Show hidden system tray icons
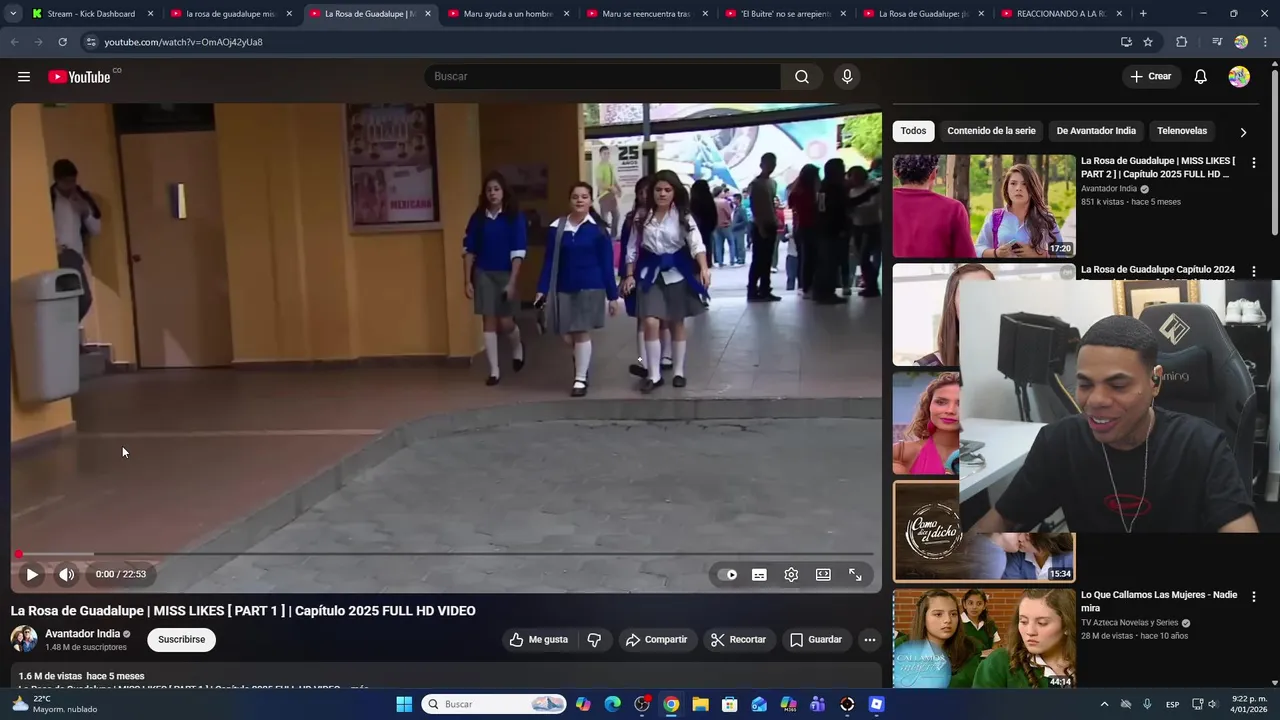Screen dimensions: 1280x720 click(1104, 705)
